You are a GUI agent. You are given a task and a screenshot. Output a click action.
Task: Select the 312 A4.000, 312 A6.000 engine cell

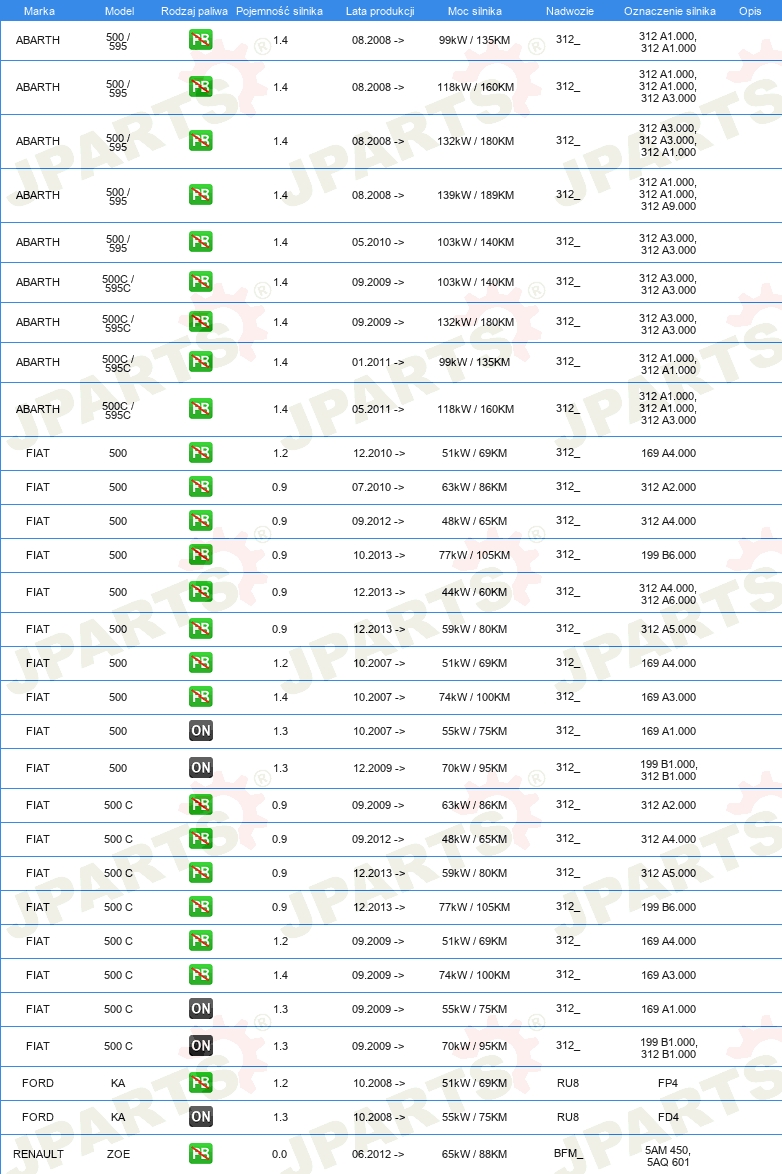[668, 594]
